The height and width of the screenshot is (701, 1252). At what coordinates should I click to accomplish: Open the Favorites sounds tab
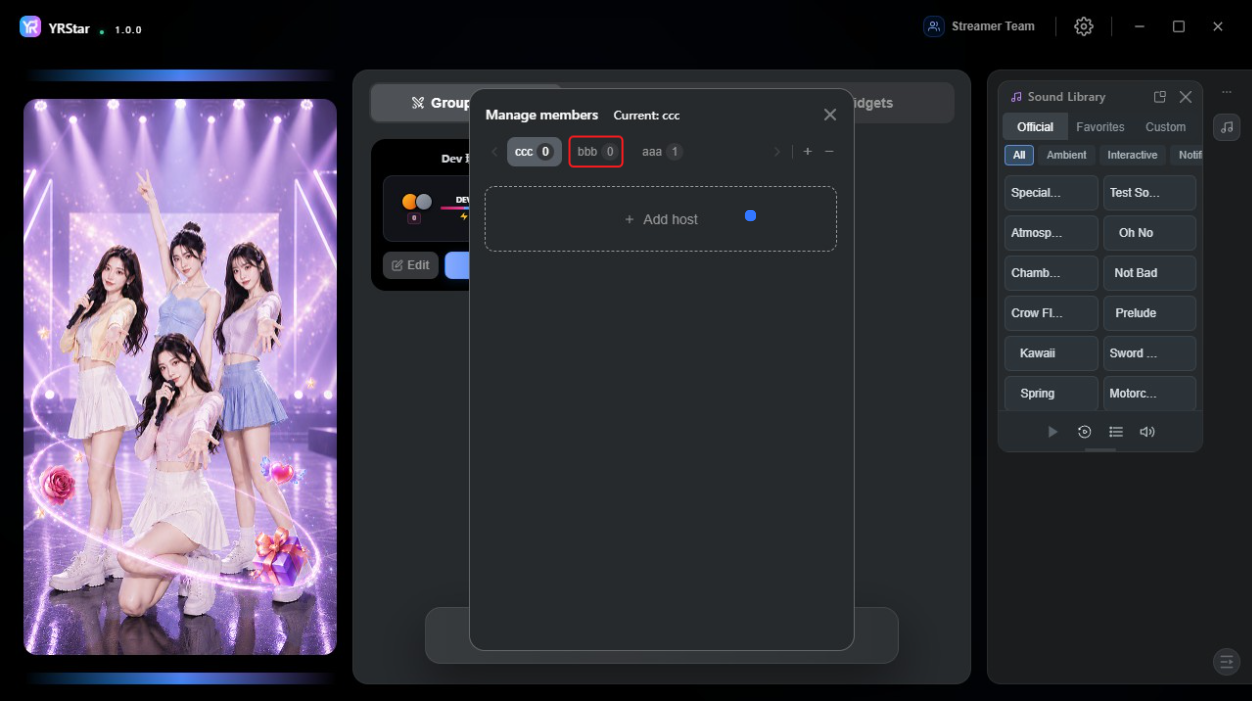click(x=1100, y=127)
